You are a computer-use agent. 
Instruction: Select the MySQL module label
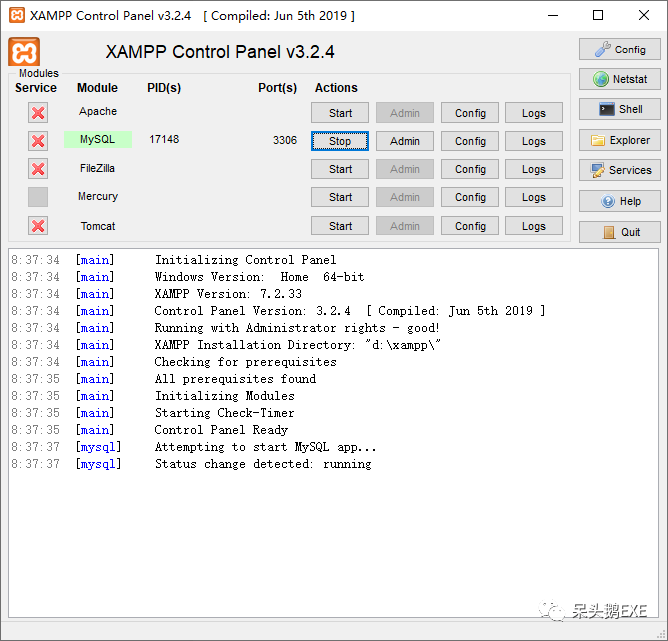pos(98,139)
